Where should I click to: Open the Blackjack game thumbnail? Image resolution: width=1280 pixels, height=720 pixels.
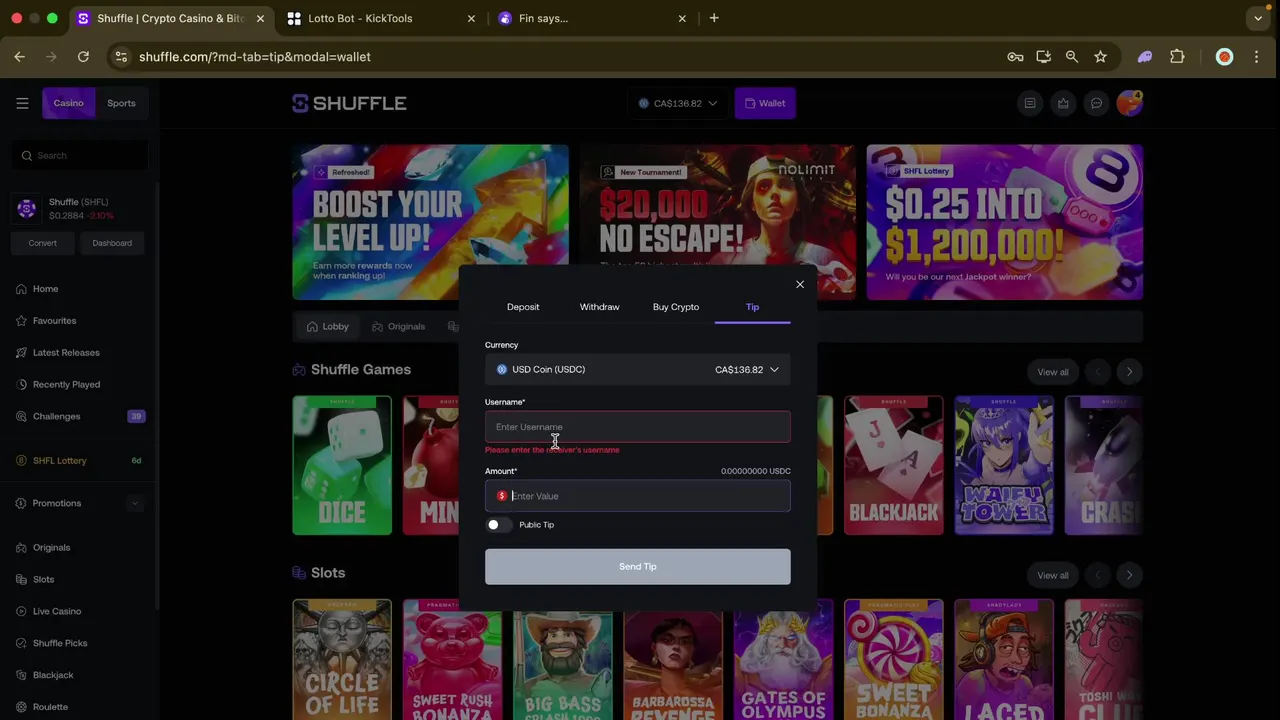pyautogui.click(x=893, y=465)
